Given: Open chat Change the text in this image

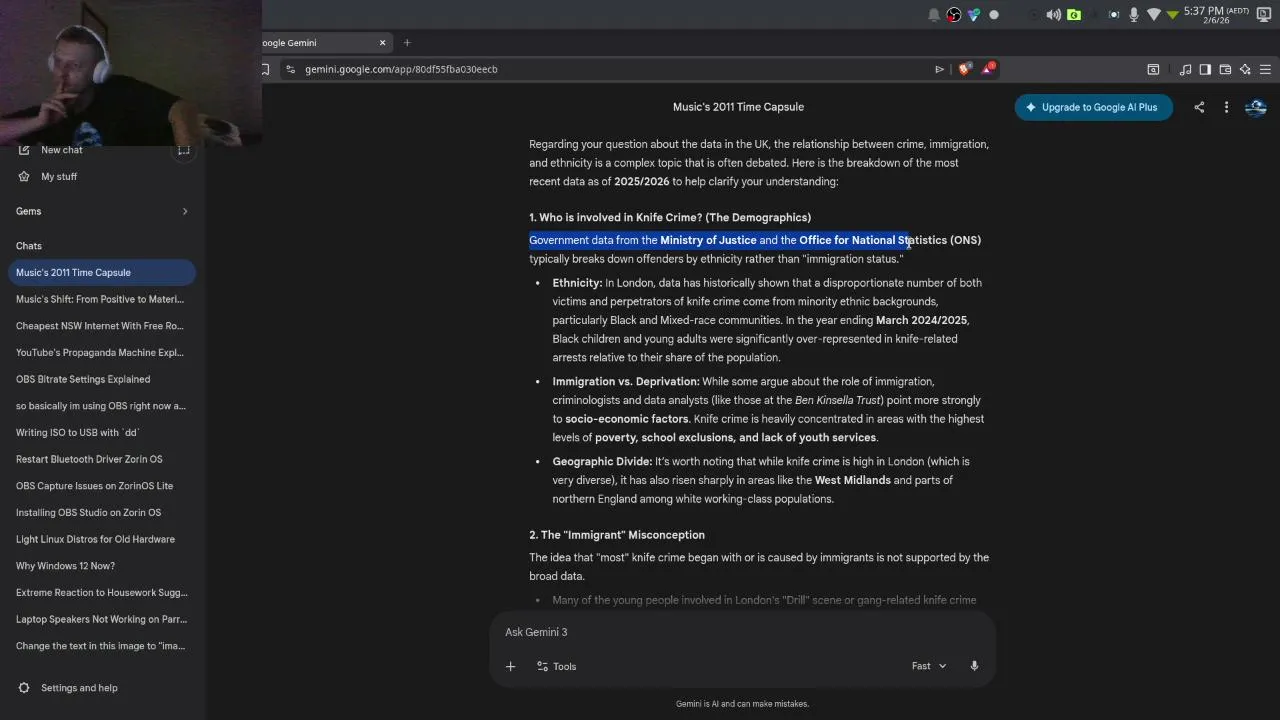Looking at the screenshot, I should tap(101, 646).
